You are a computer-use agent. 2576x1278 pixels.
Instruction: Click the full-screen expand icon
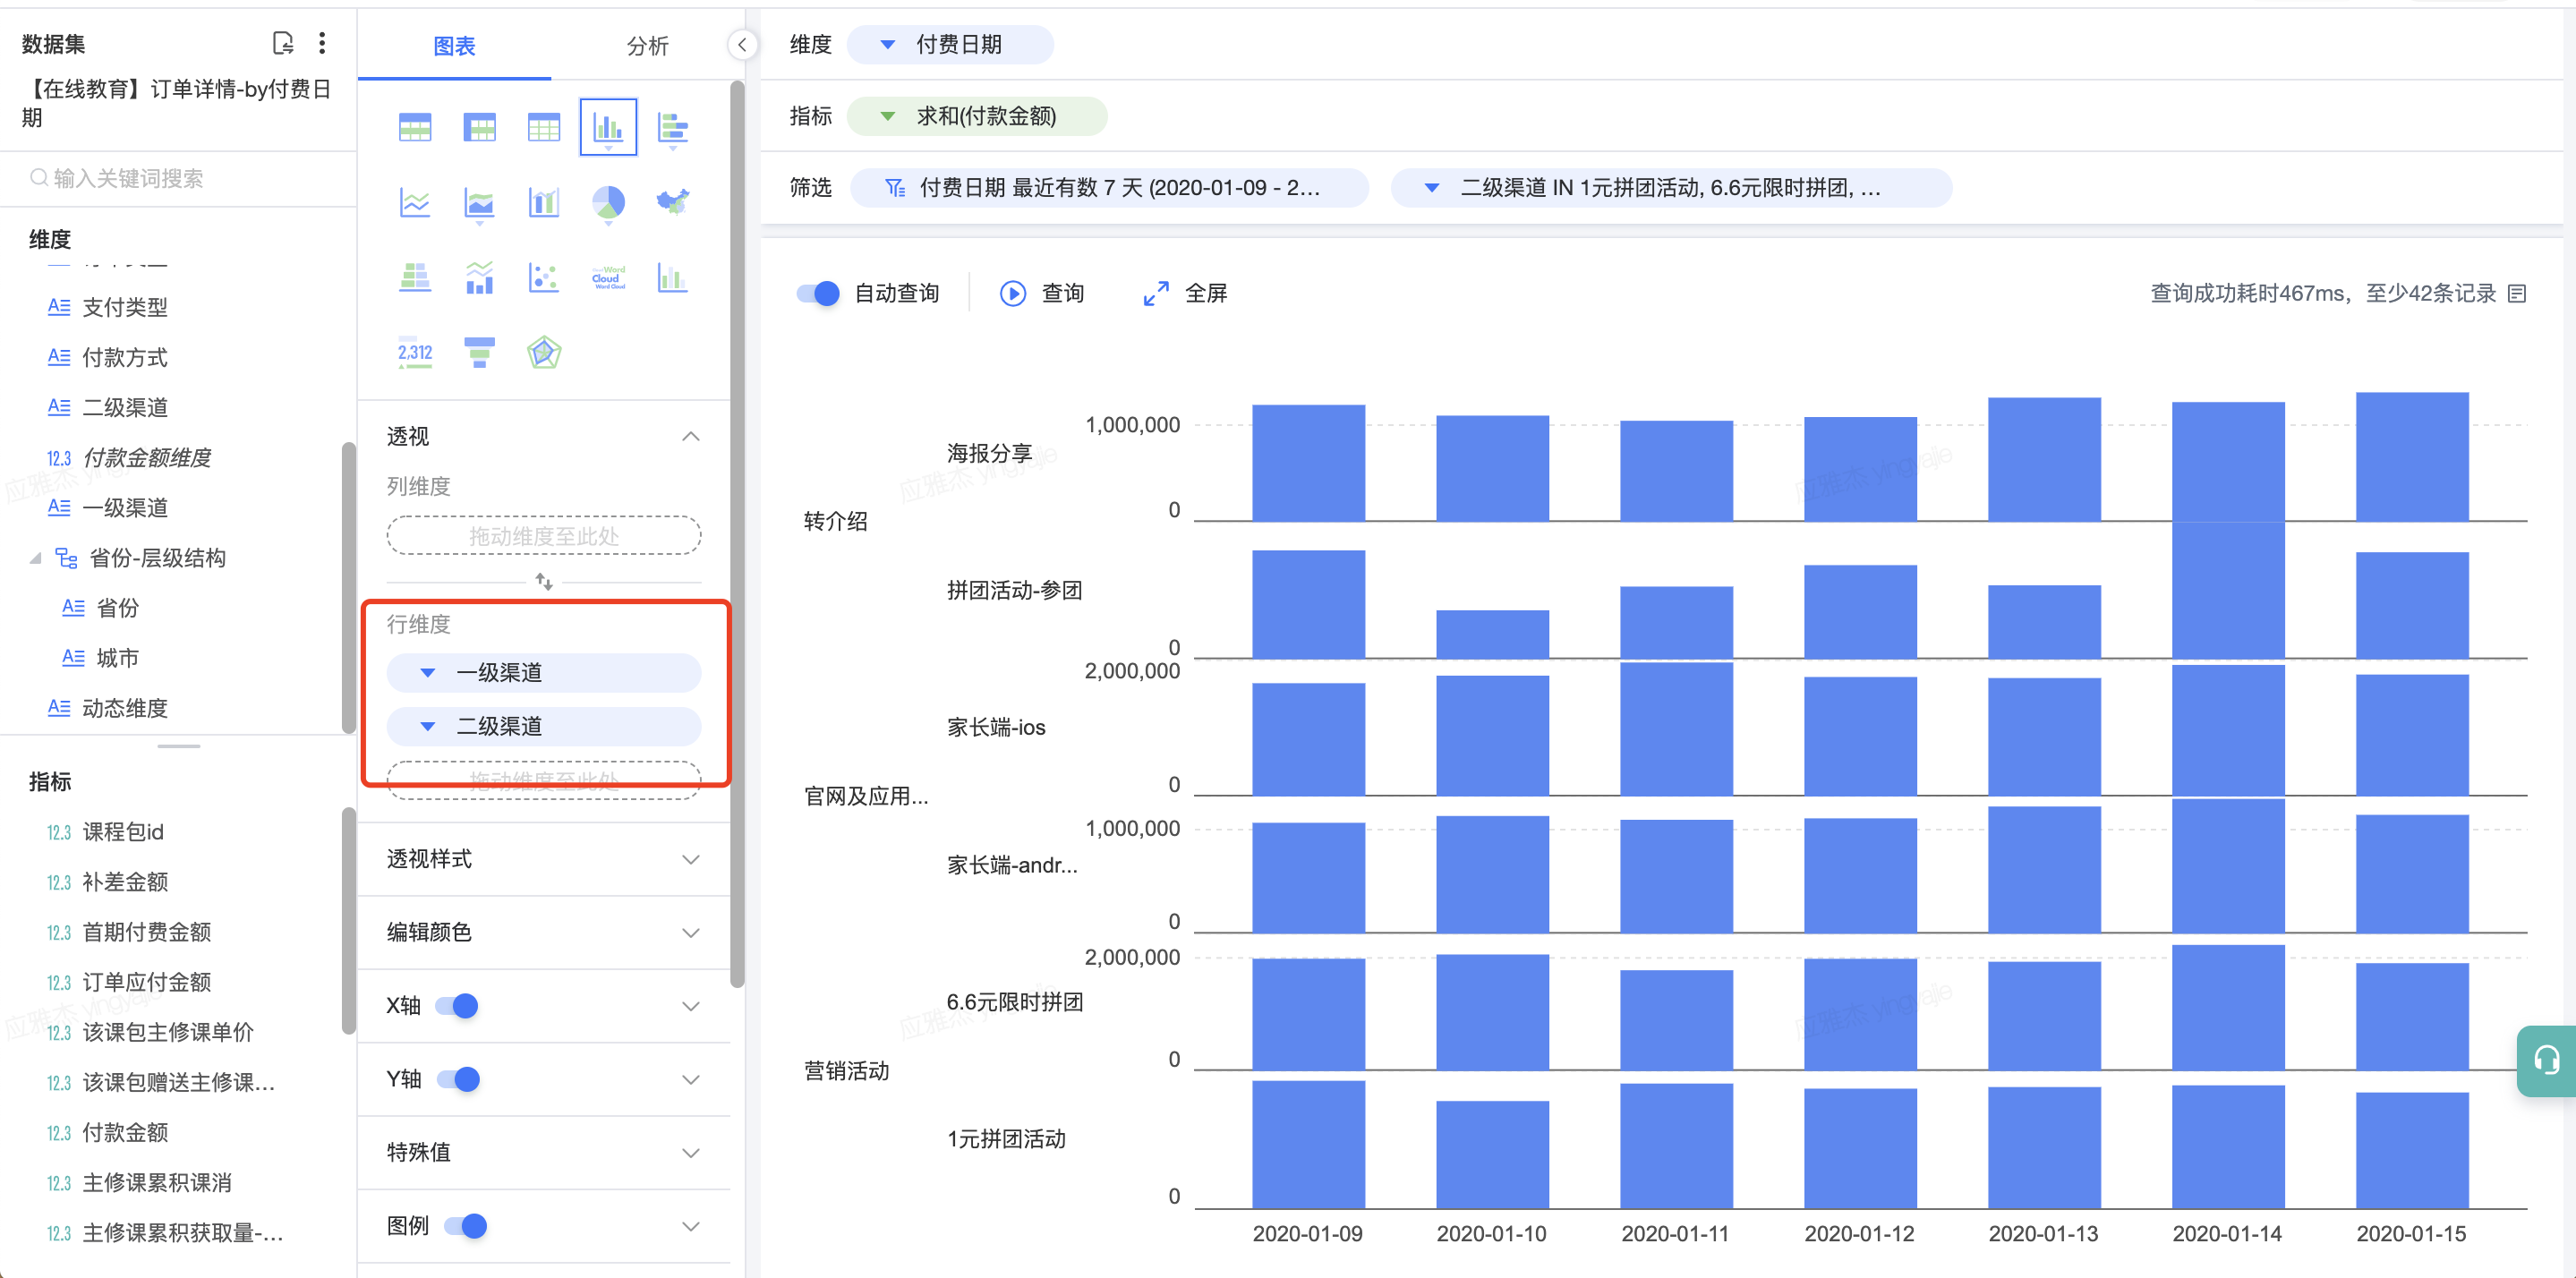pyautogui.click(x=1155, y=293)
